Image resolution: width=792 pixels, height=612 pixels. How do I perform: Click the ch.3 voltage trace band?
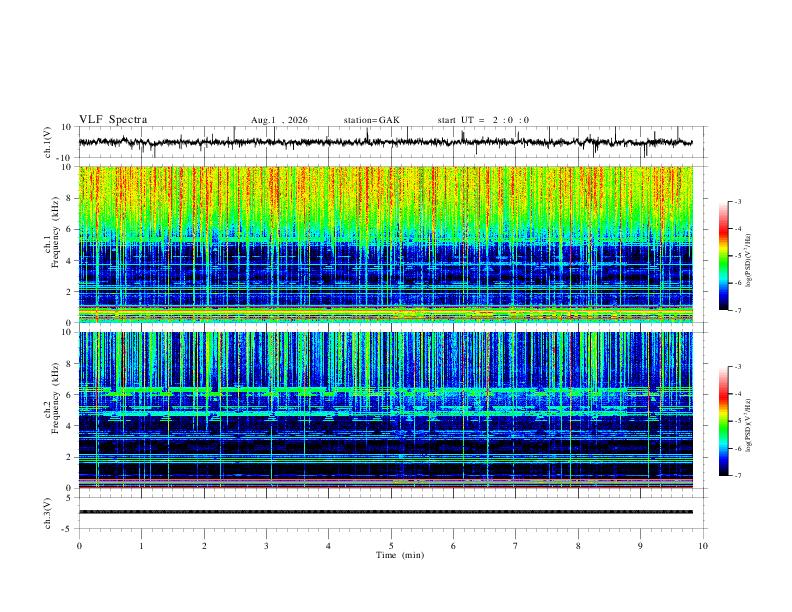[385, 512]
